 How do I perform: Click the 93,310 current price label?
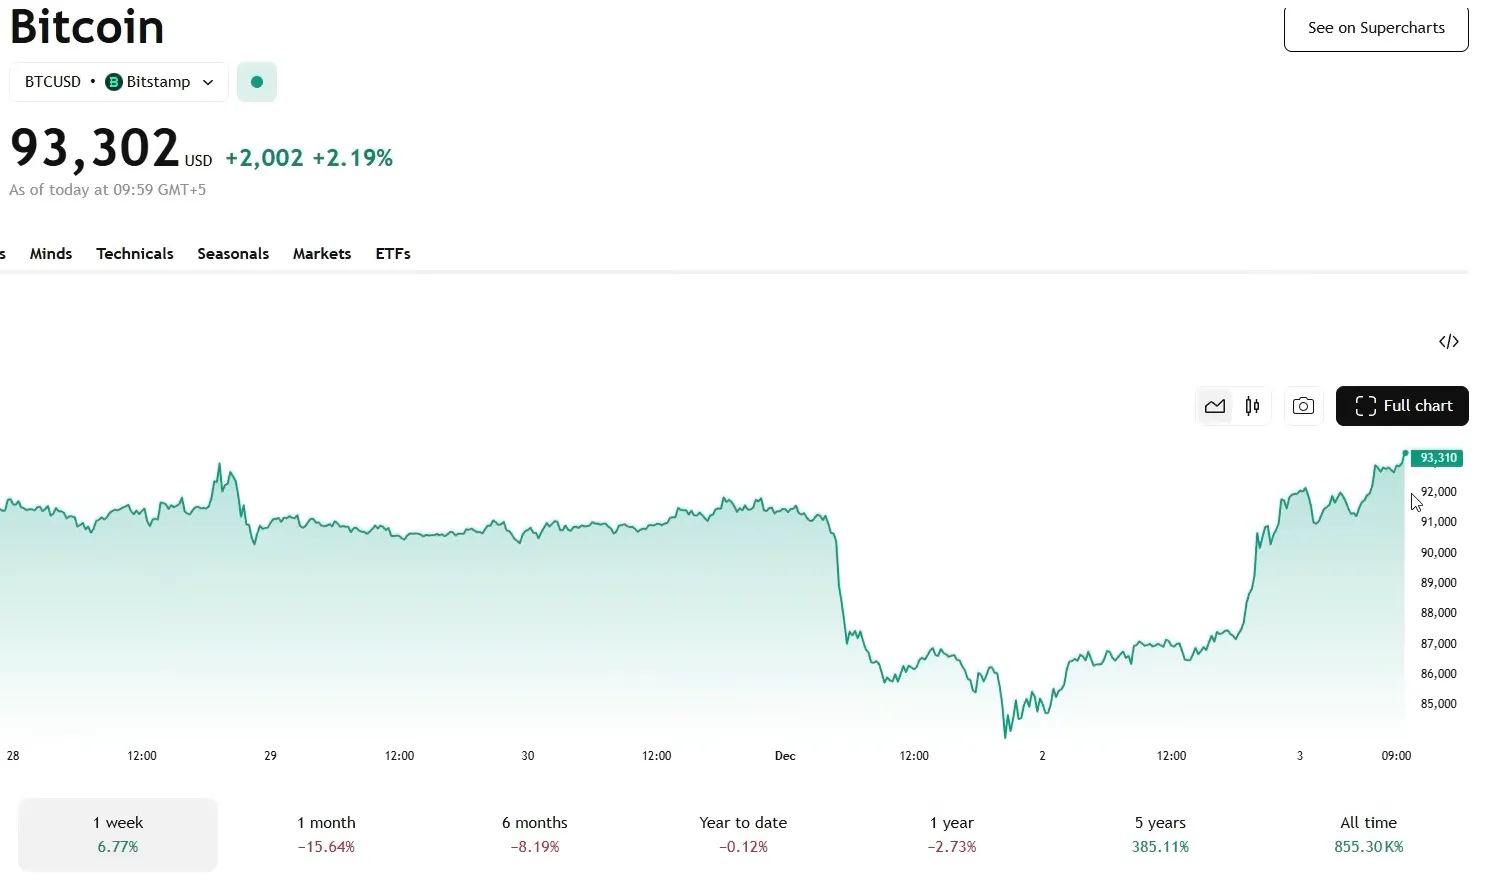[1437, 458]
